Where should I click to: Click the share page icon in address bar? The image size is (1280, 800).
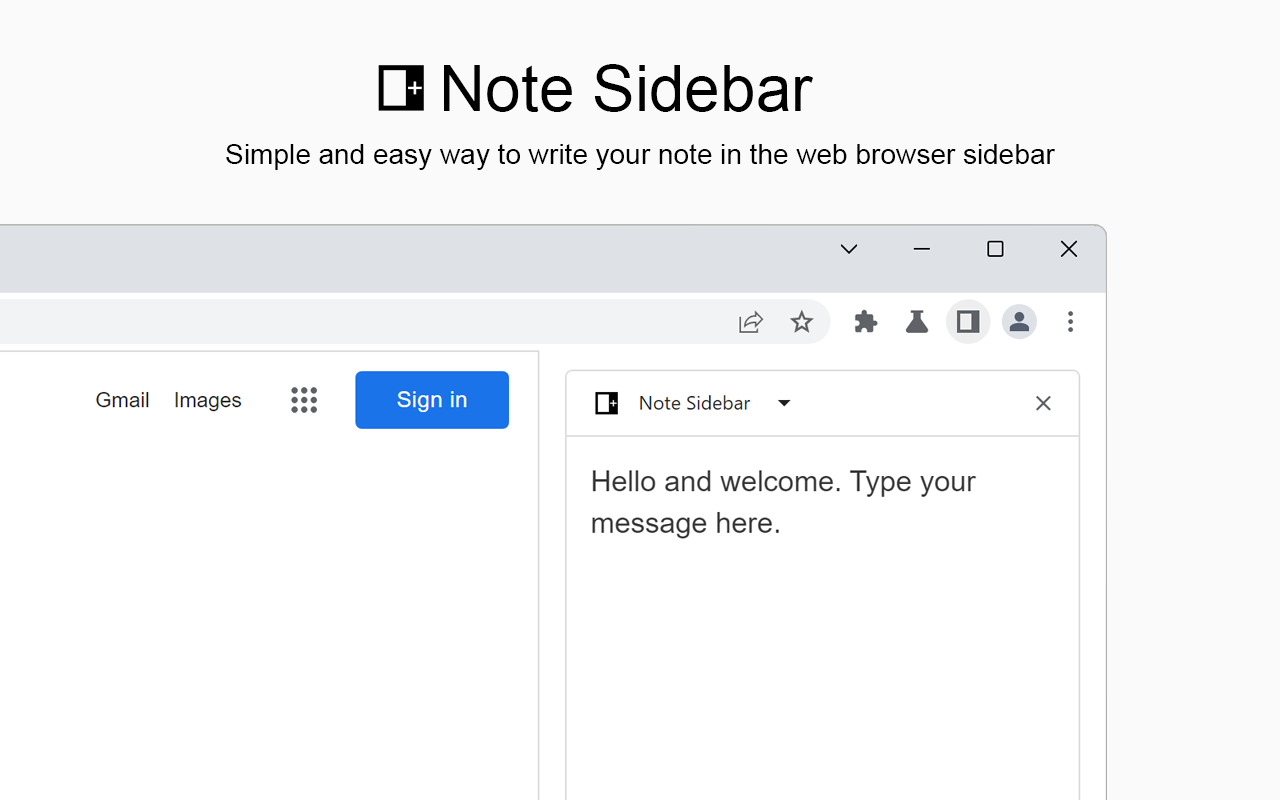coord(750,322)
